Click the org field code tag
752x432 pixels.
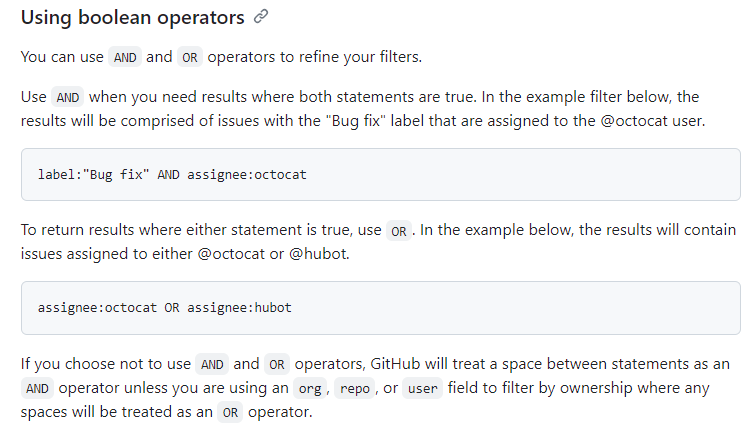(309, 388)
